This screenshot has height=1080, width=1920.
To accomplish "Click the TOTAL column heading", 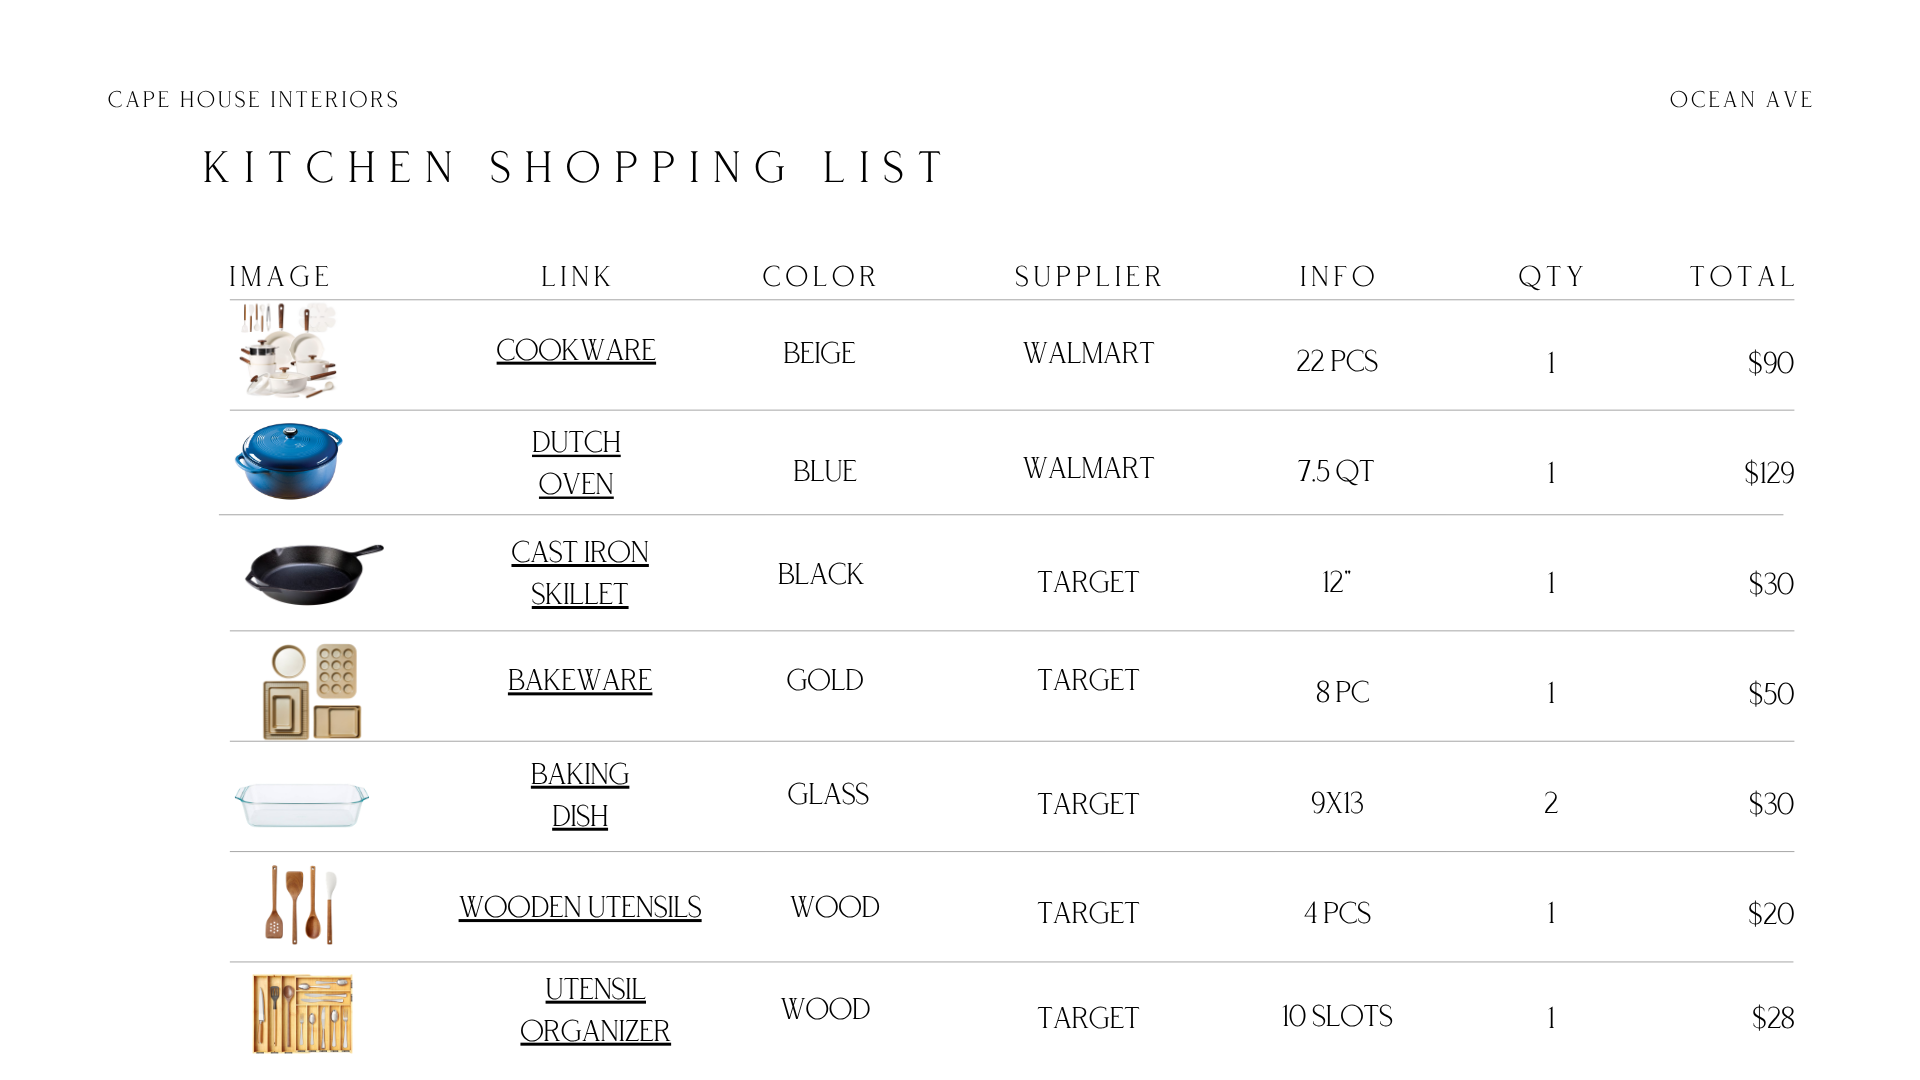I will point(1742,277).
